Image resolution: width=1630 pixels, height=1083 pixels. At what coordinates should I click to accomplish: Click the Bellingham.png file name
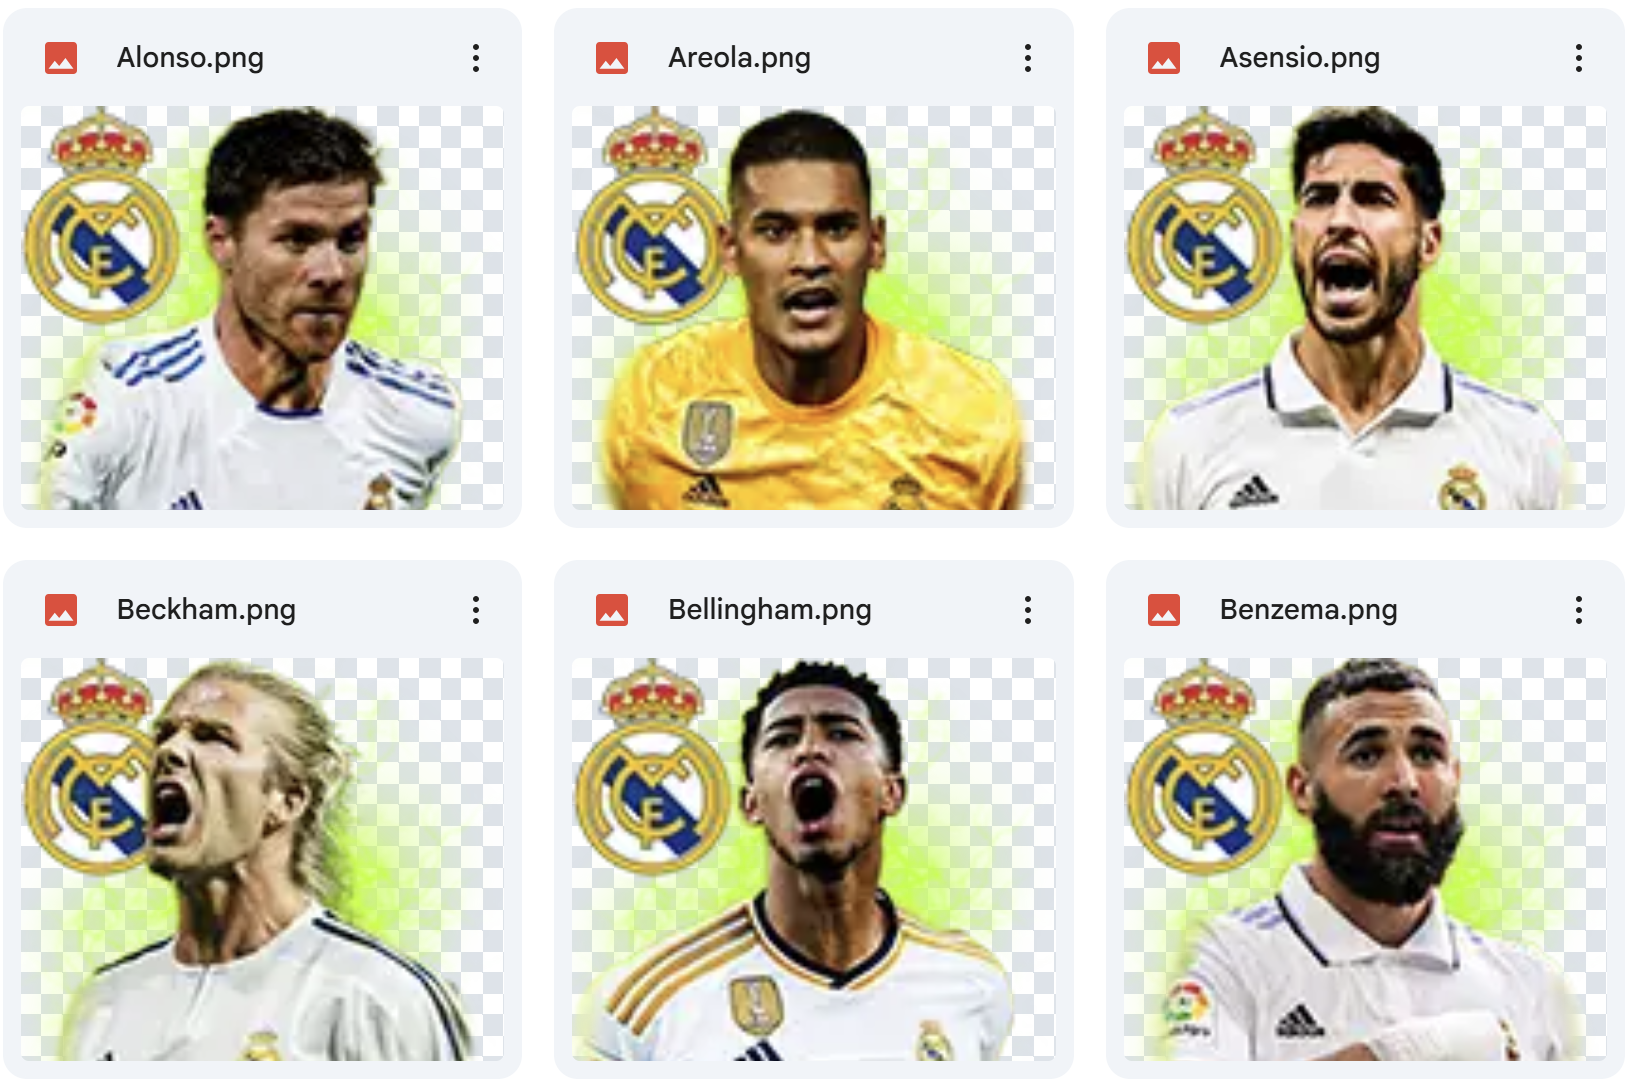pos(770,610)
